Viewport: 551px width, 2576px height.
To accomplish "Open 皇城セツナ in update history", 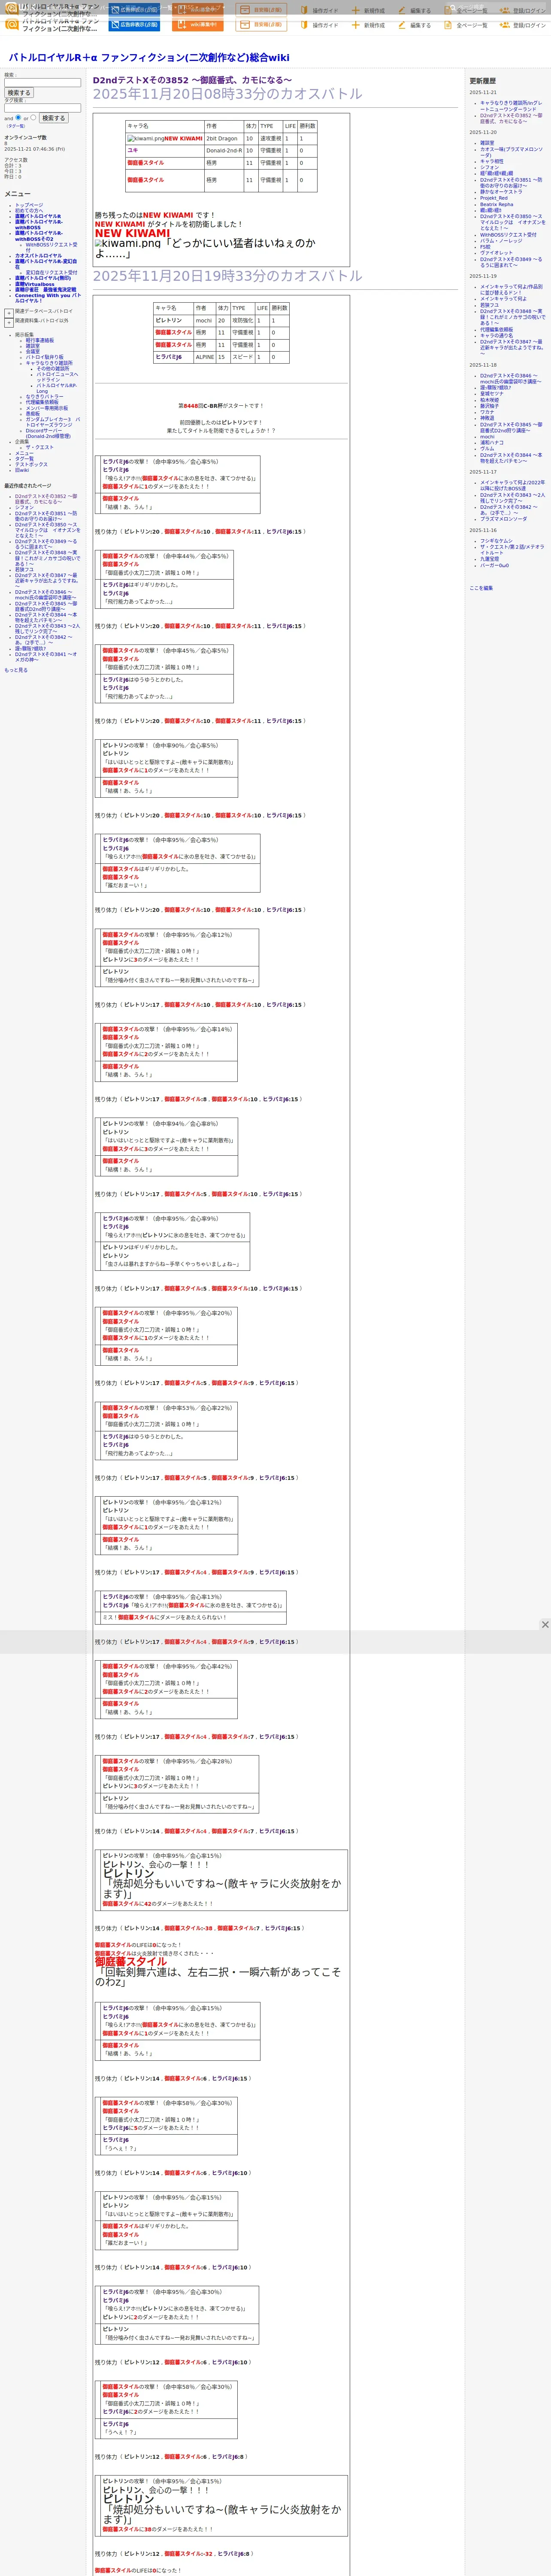I will (x=492, y=394).
